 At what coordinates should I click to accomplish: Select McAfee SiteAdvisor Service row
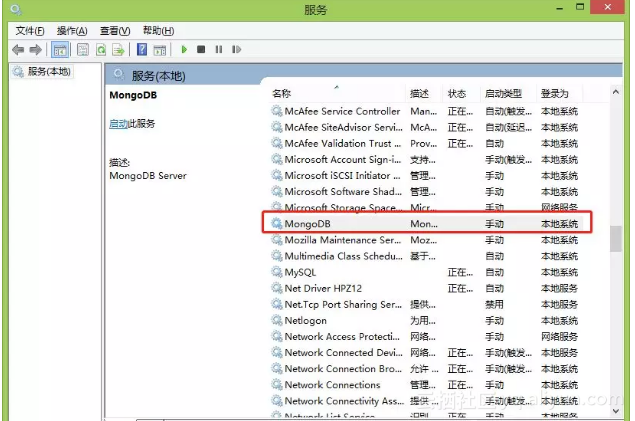(x=427, y=127)
